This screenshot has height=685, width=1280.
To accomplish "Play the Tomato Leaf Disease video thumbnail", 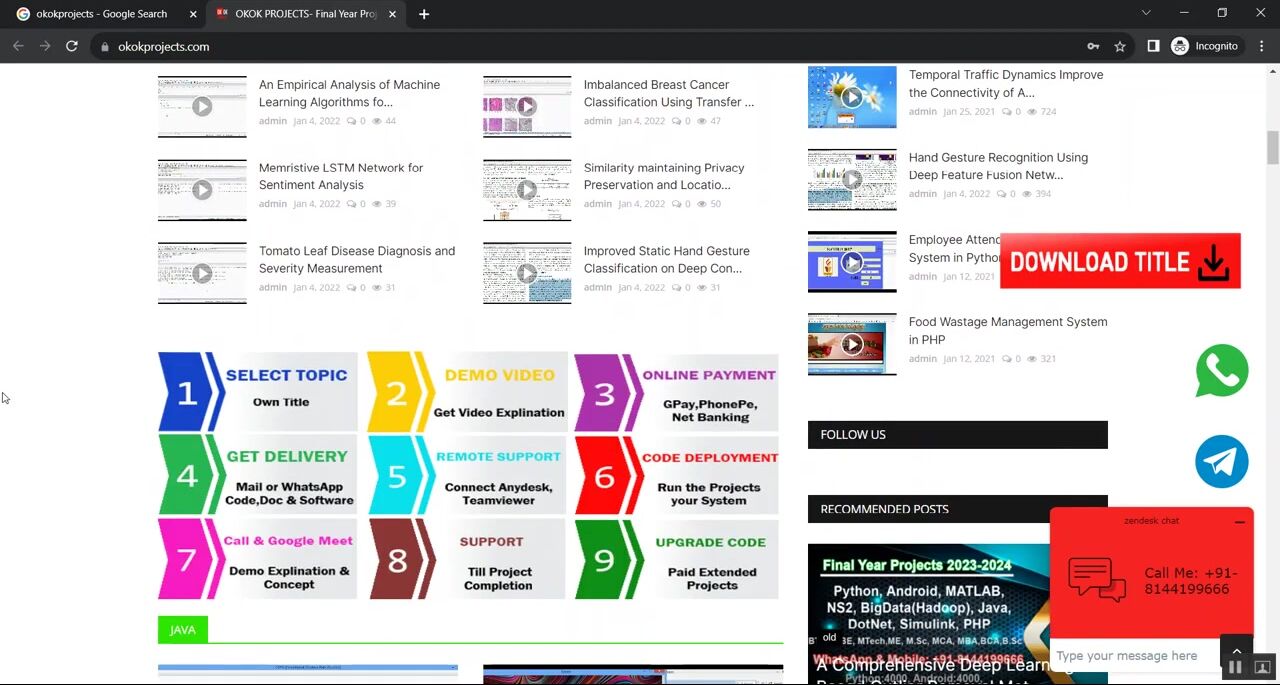I will (x=202, y=273).
